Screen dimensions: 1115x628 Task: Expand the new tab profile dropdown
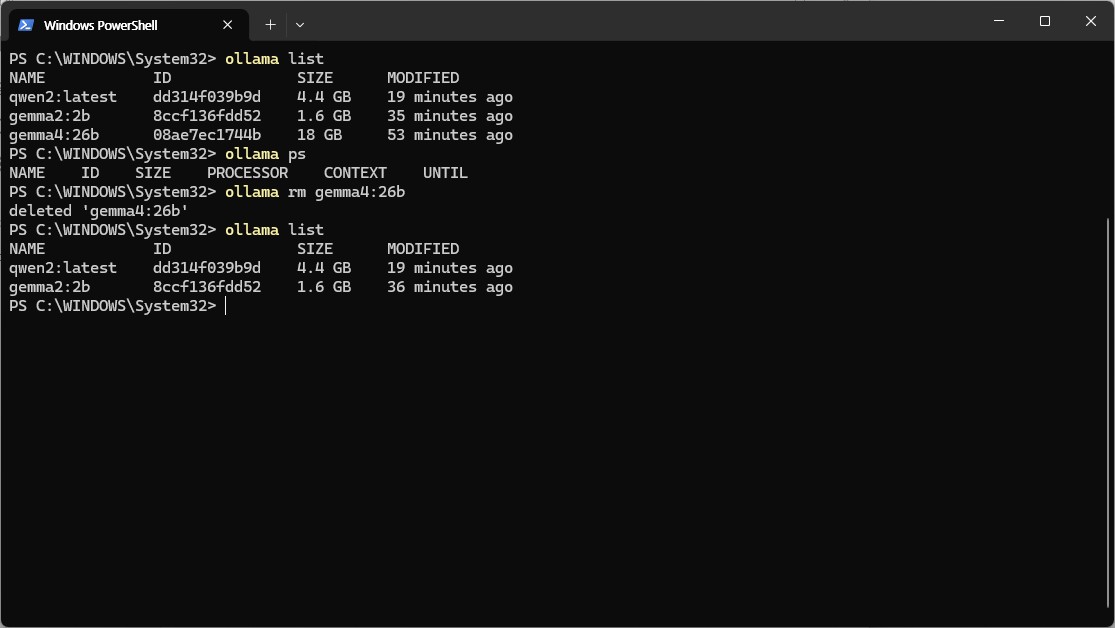tap(300, 25)
